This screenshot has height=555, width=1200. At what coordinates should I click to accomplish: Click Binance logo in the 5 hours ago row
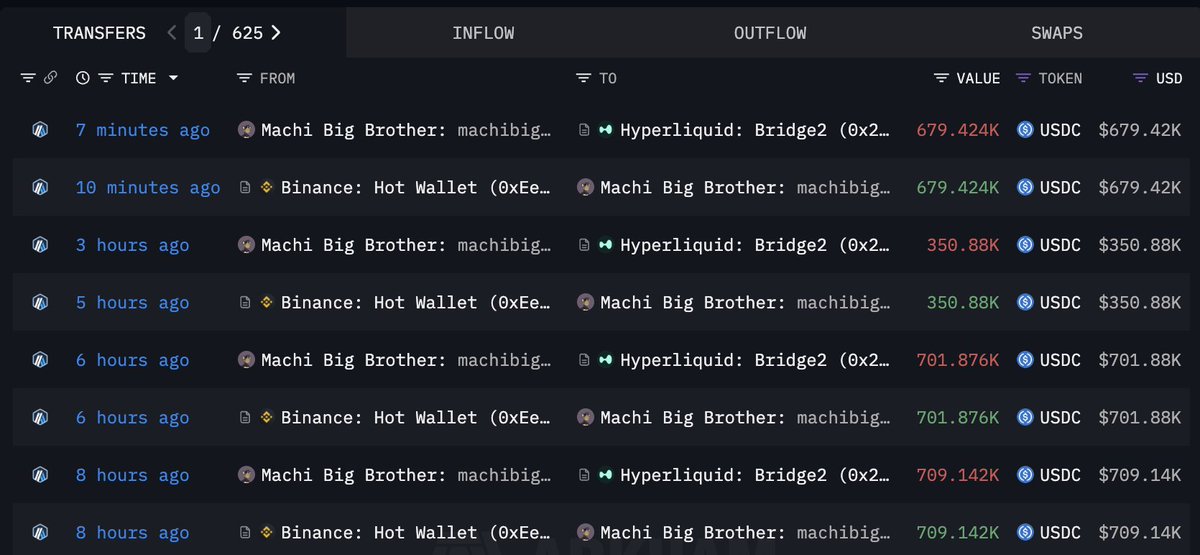pyautogui.click(x=267, y=303)
